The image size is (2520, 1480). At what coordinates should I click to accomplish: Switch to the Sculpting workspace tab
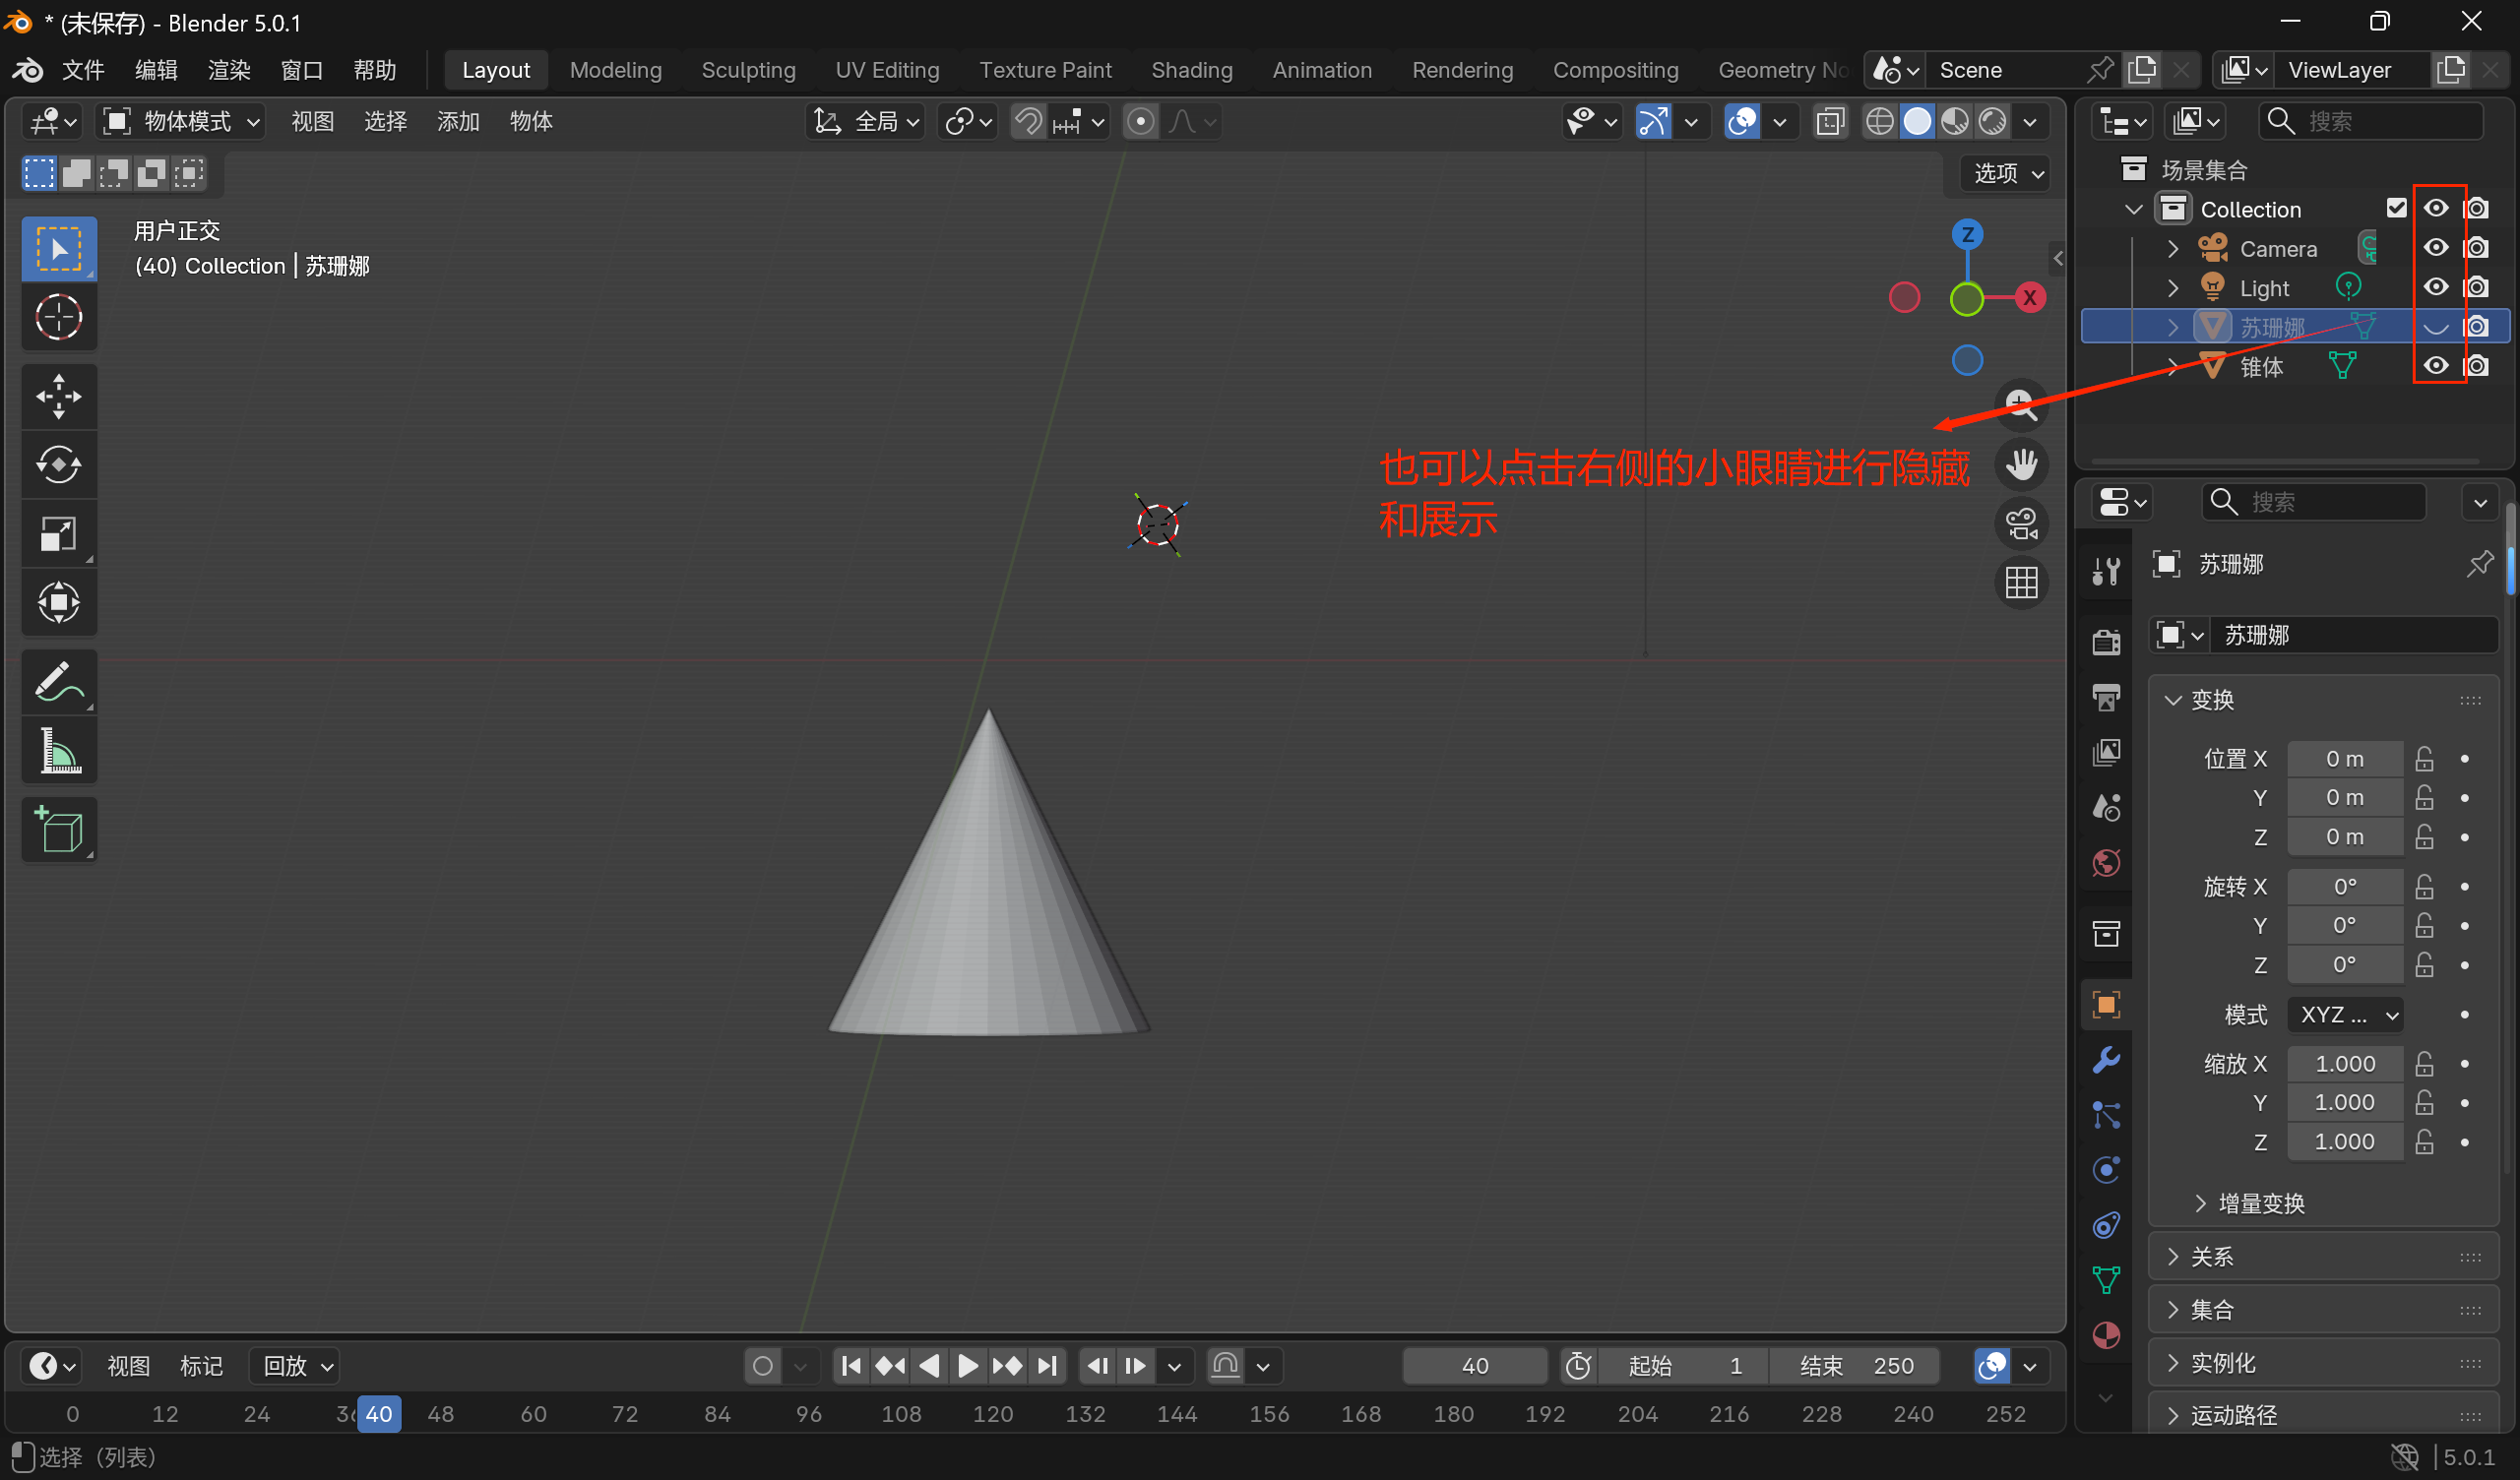click(x=748, y=70)
